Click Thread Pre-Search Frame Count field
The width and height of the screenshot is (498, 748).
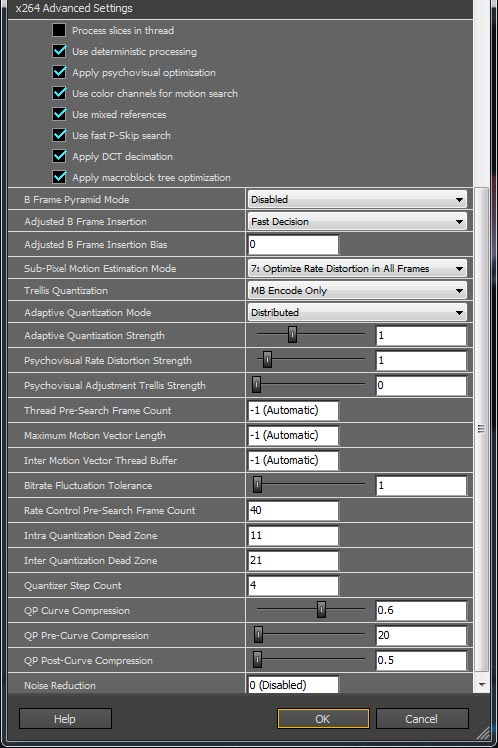pyautogui.click(x=293, y=410)
